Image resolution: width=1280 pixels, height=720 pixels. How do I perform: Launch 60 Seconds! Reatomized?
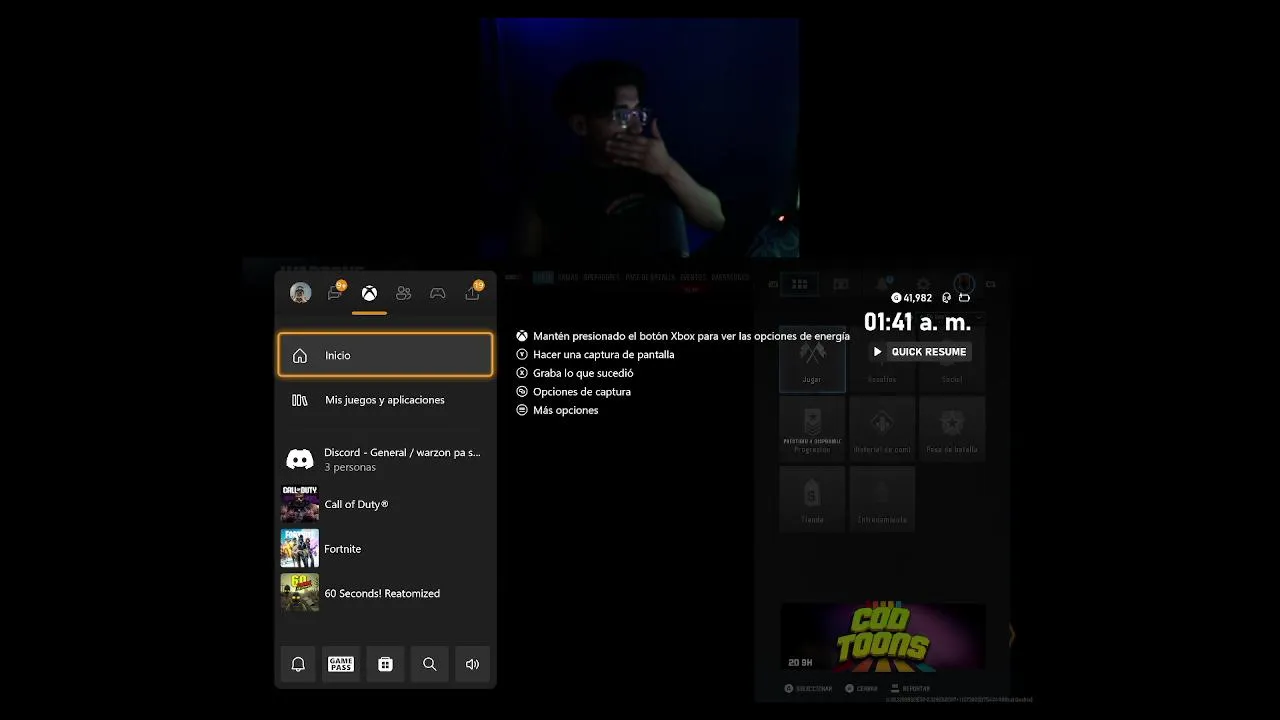coord(385,593)
